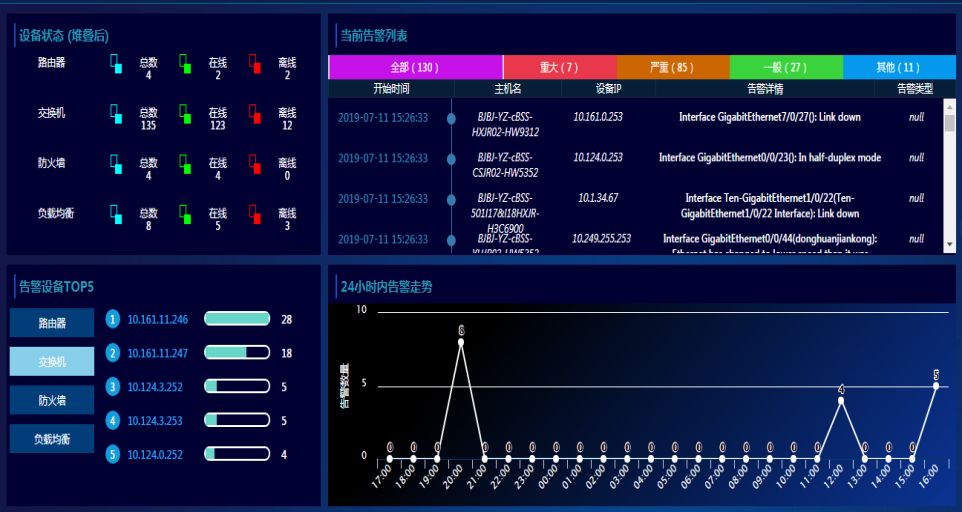The height and width of the screenshot is (512, 962).
Task: Click the router total count cyan device icon
Action: point(116,63)
